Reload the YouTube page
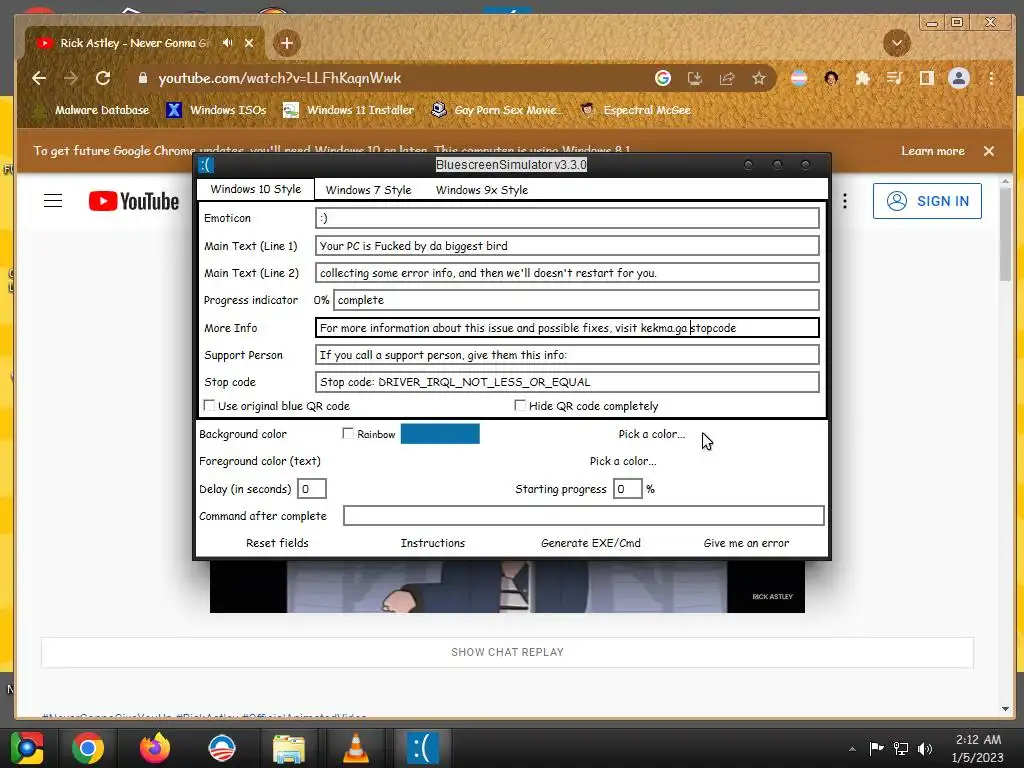 pos(103,78)
